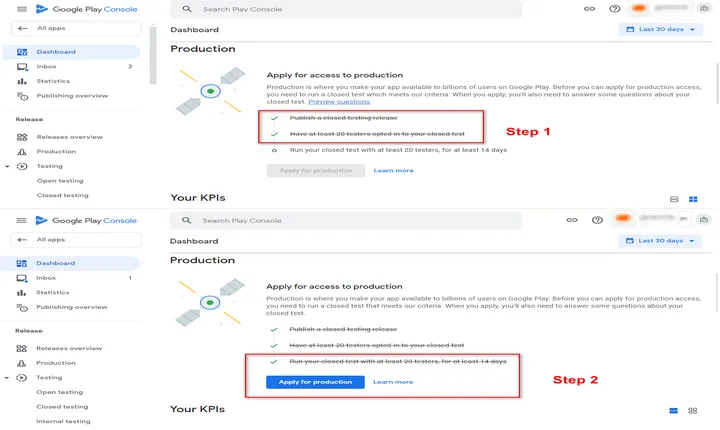Click the upper sidebar vertical scrollbar
Screen dimensions: 720x430
(x=153, y=55)
